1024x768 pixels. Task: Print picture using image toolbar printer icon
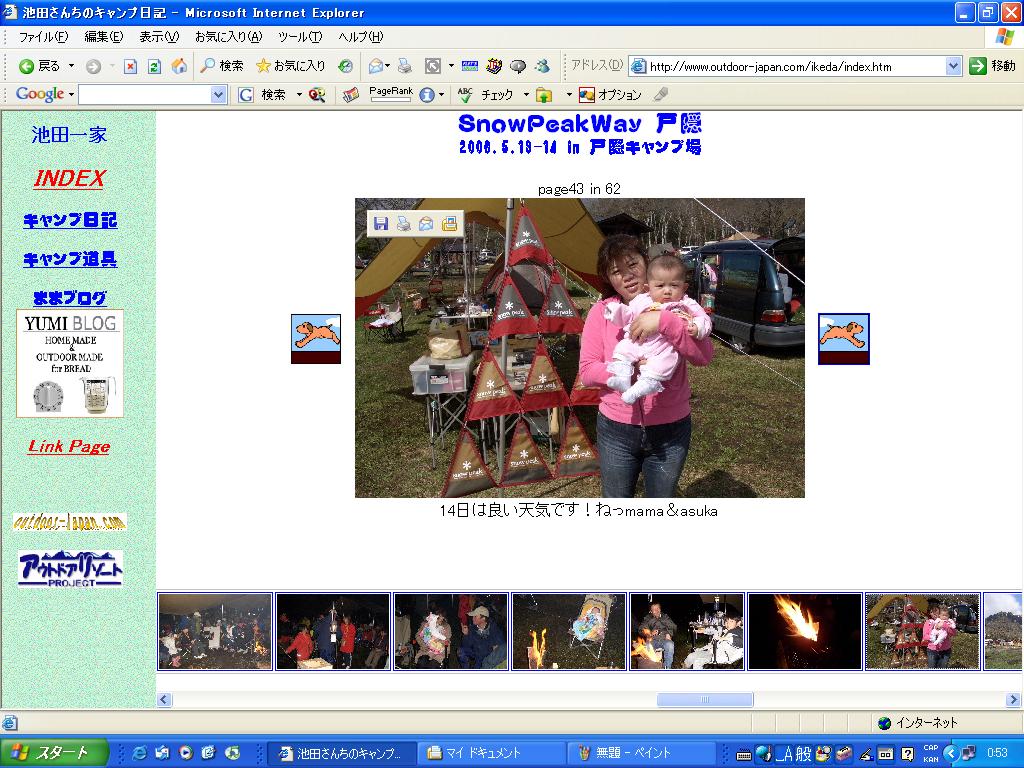[404, 224]
